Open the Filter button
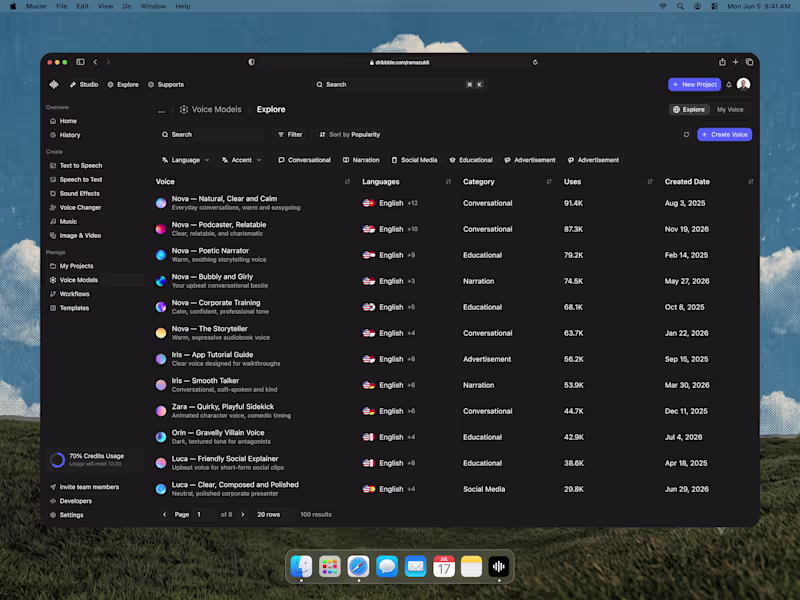 point(290,135)
